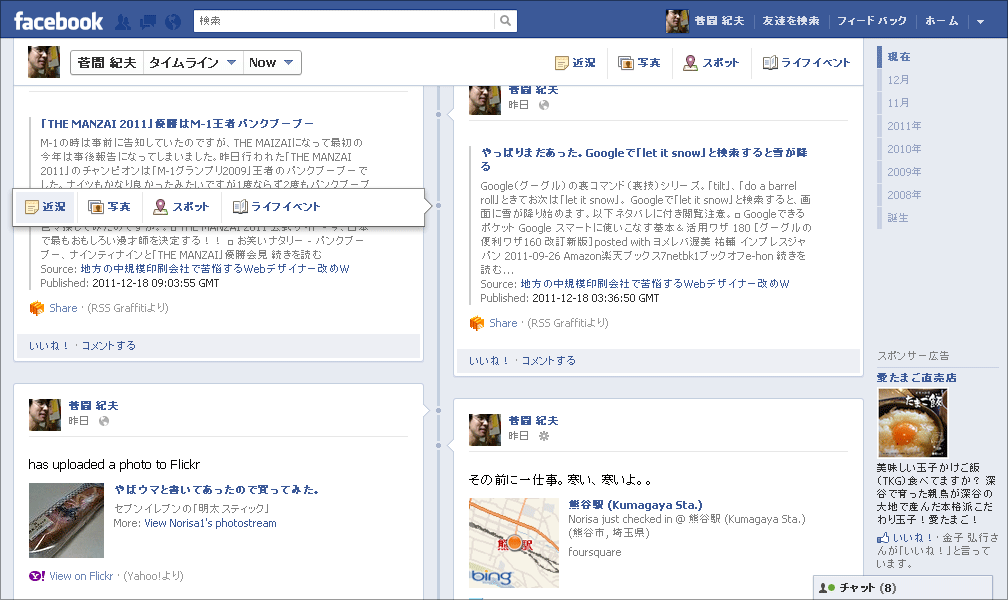Expand the Now dropdown
Viewport: 1008px width, 600px height.
pos(271,62)
